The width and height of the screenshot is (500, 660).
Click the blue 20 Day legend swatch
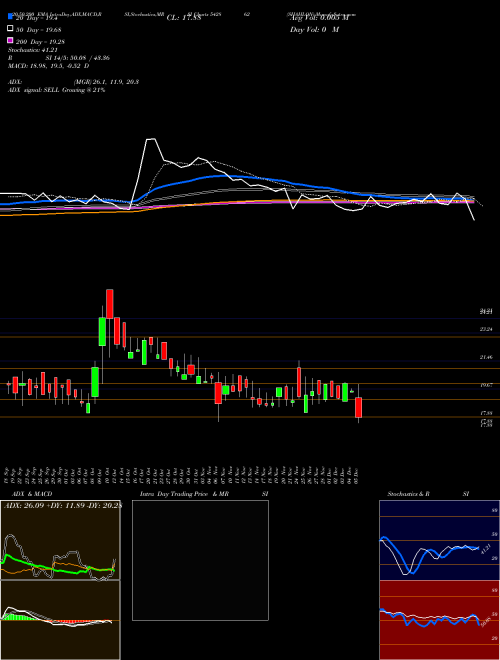pos(10,16)
